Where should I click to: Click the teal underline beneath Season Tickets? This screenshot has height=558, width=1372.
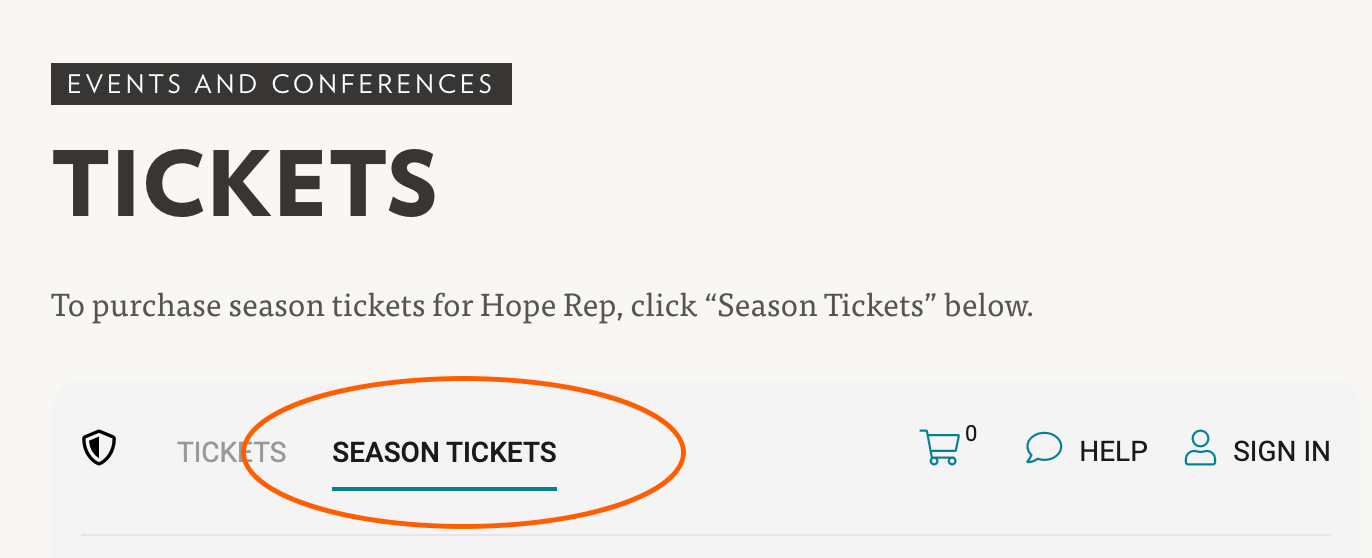[x=444, y=488]
